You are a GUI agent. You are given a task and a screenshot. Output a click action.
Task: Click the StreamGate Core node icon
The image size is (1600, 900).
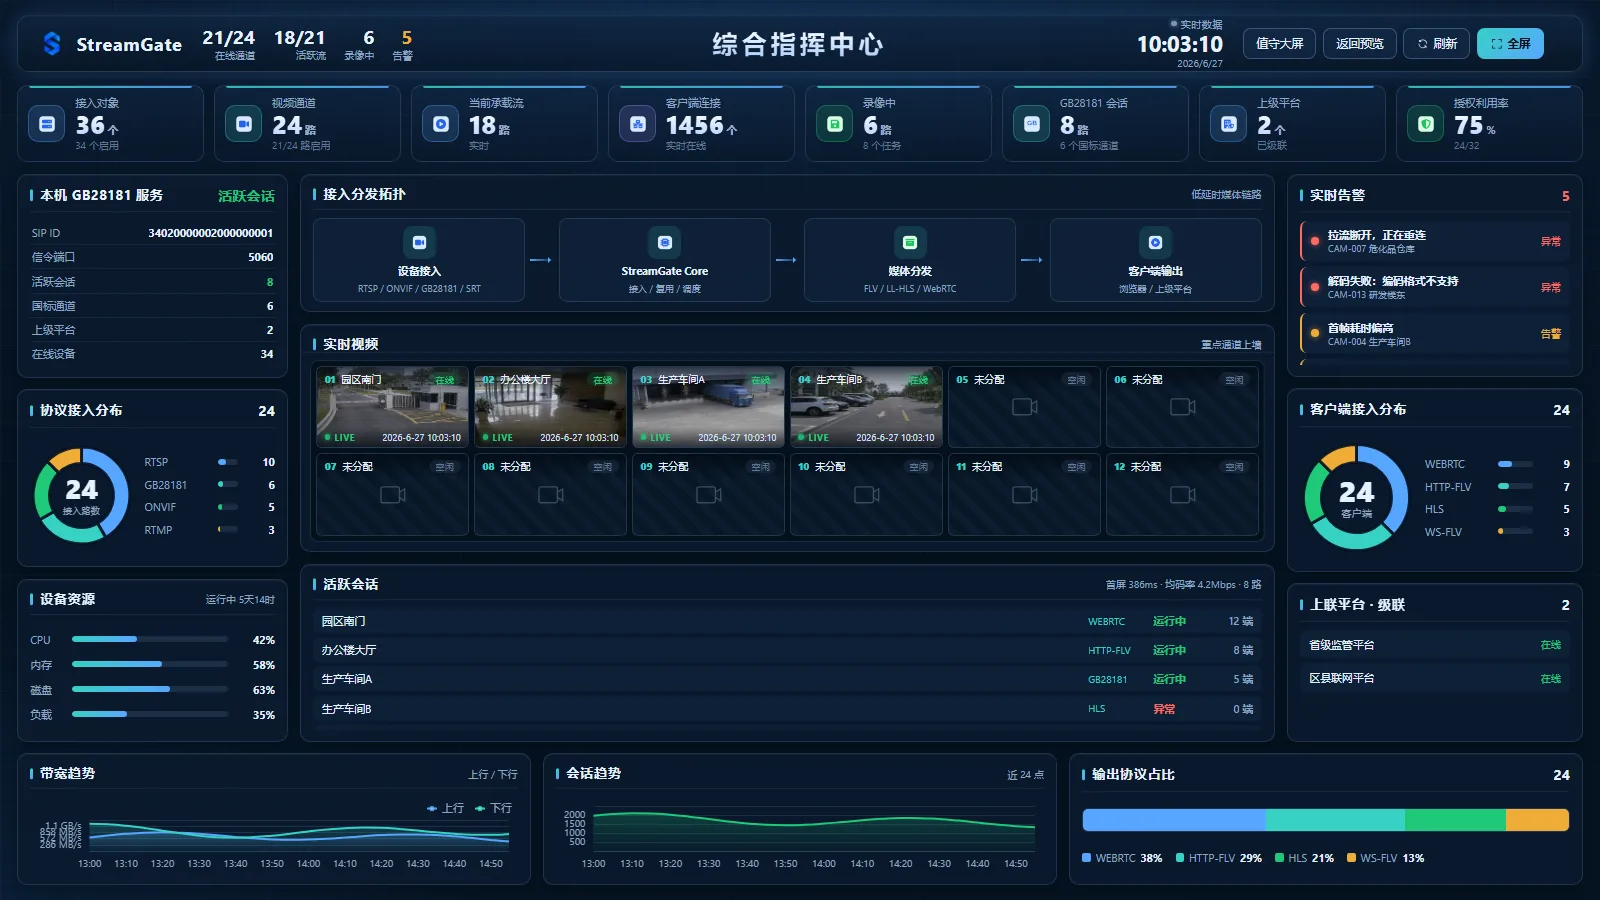pyautogui.click(x=665, y=242)
